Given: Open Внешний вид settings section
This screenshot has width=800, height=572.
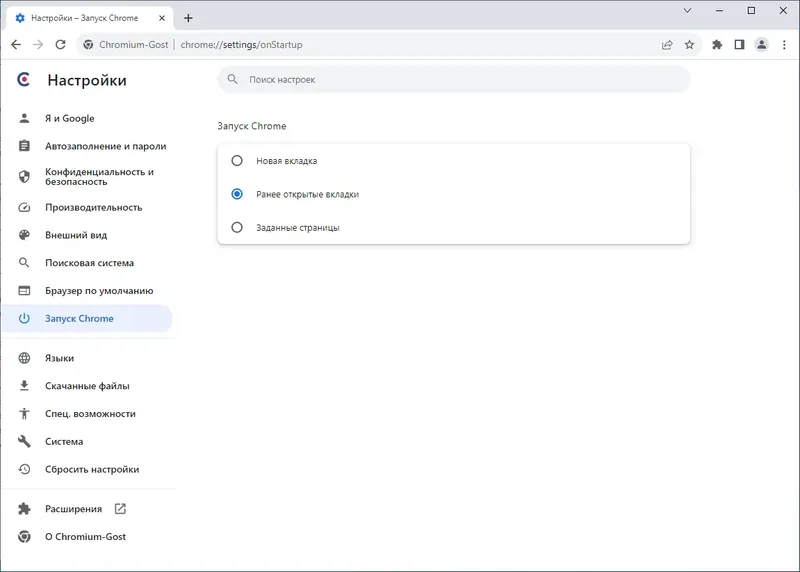Looking at the screenshot, I should 76,235.
